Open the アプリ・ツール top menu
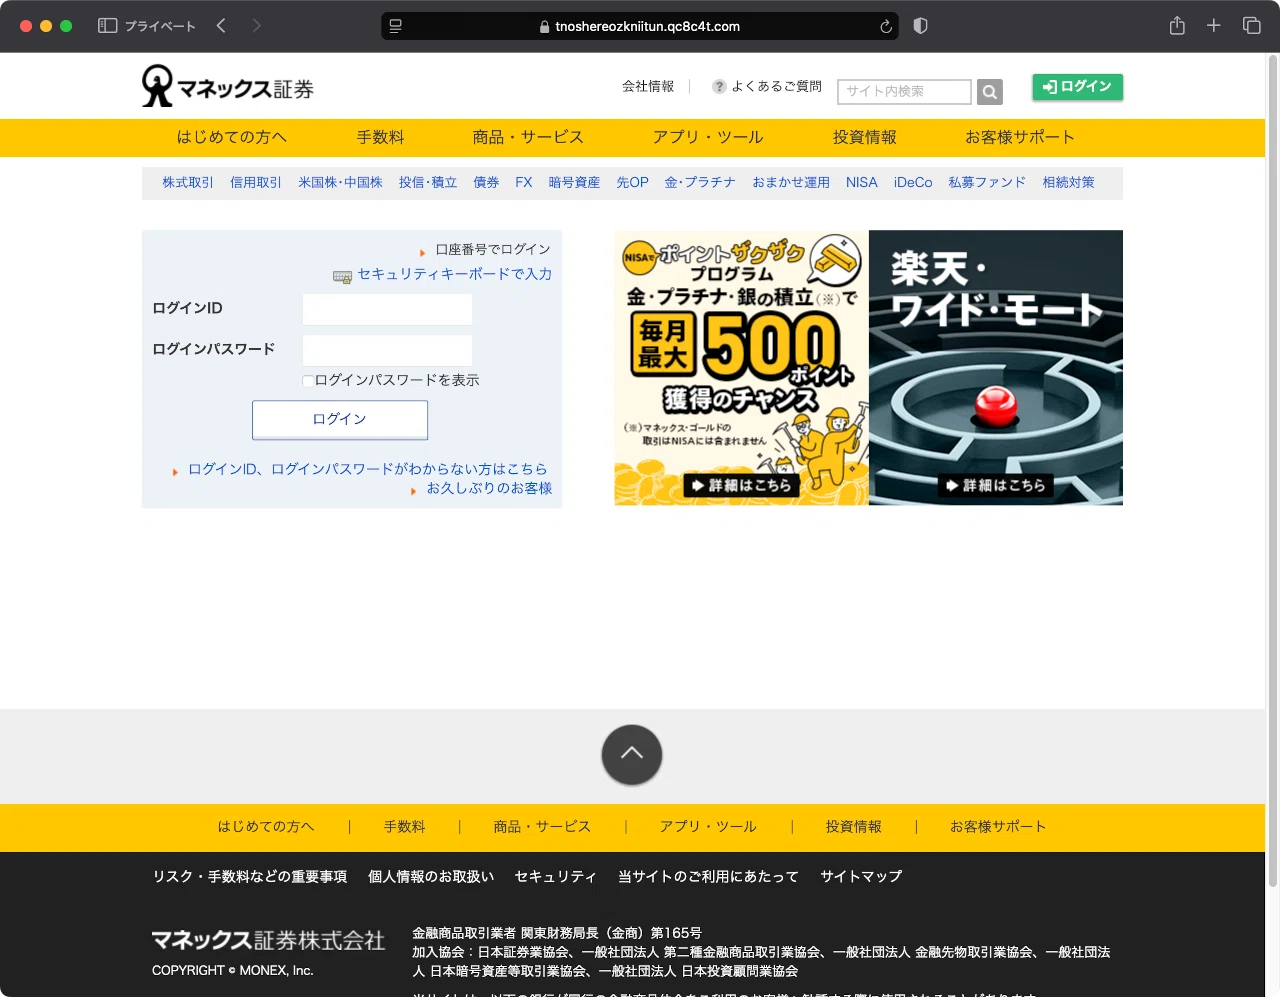The width and height of the screenshot is (1280, 997). 708,138
